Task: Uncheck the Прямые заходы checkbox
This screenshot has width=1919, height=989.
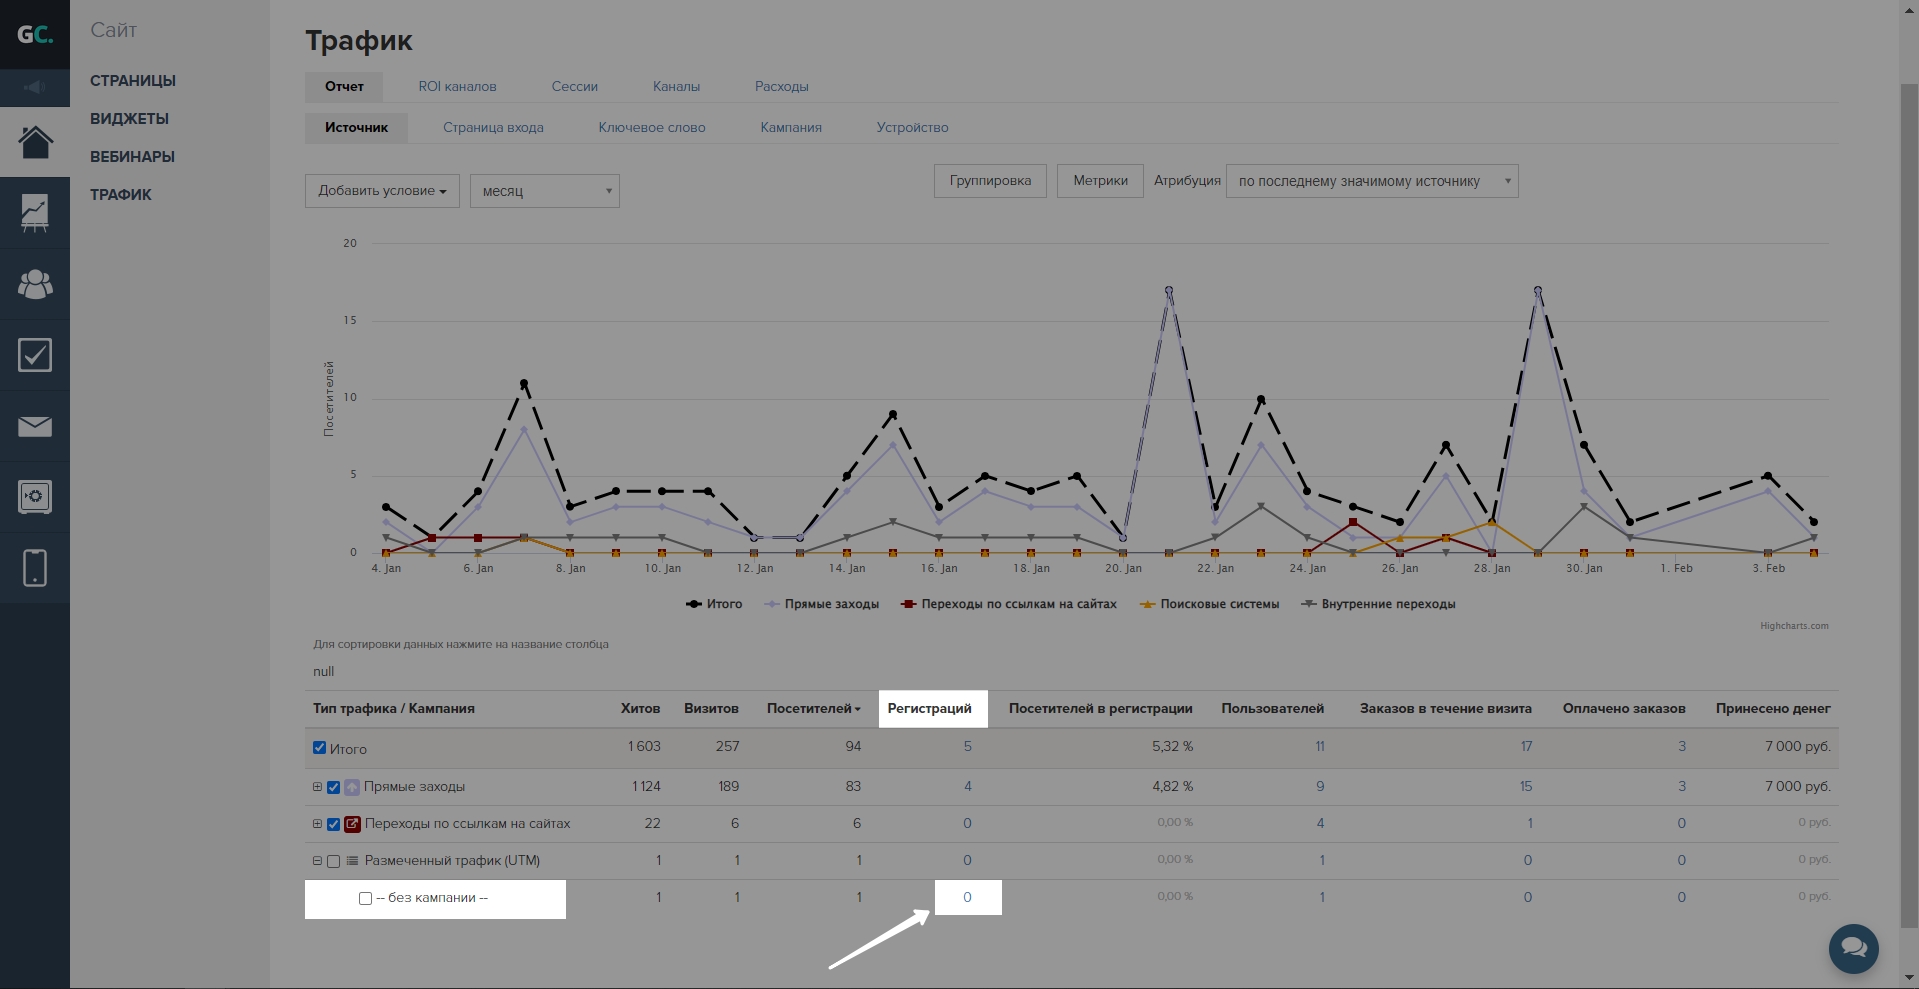Action: tap(334, 787)
